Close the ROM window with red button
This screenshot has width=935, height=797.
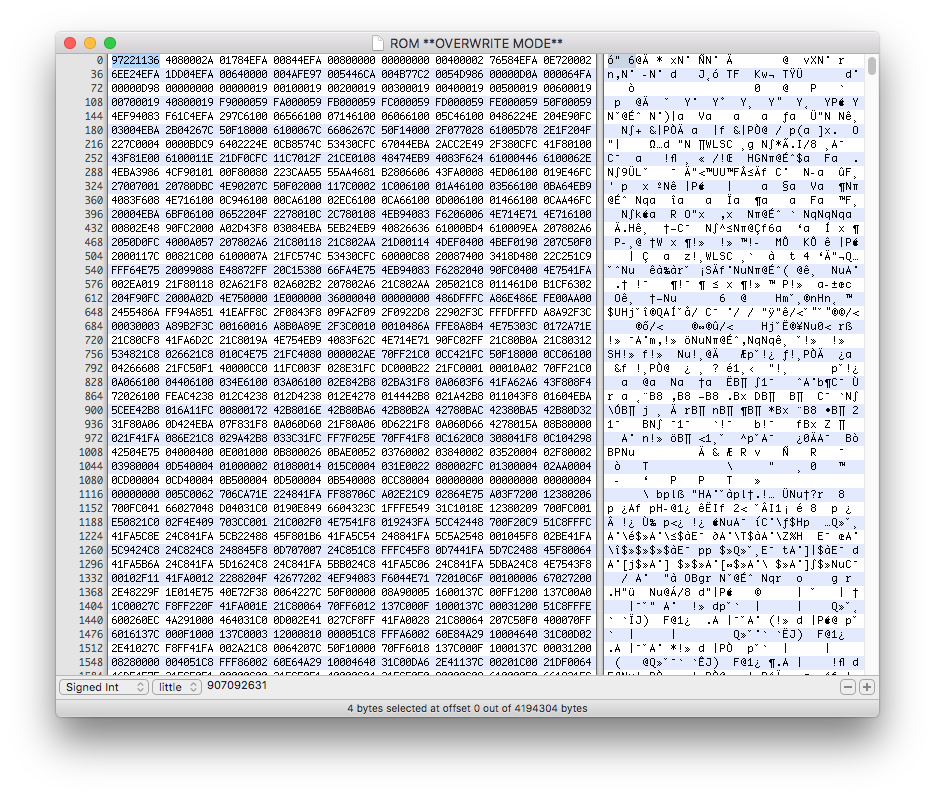70,43
